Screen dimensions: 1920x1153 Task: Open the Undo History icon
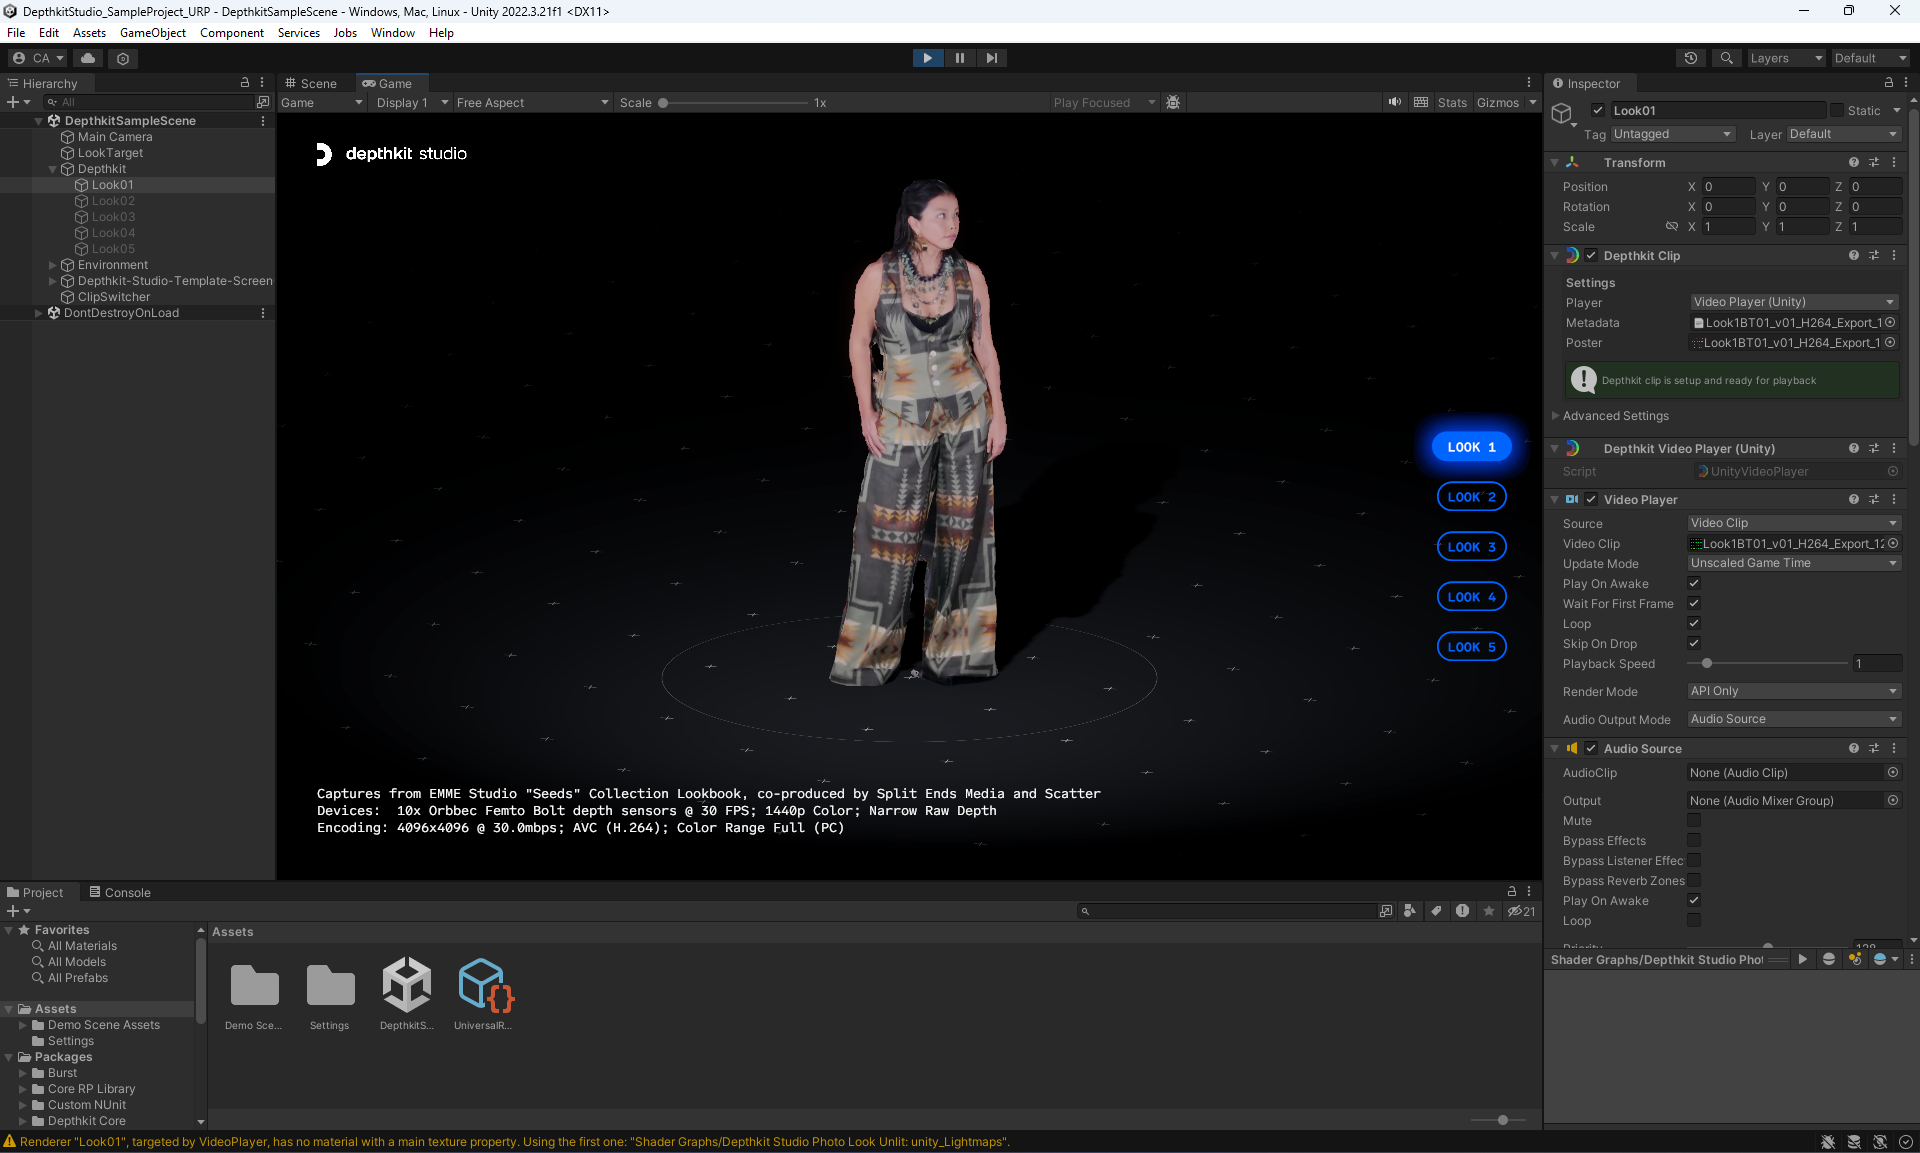click(1691, 58)
